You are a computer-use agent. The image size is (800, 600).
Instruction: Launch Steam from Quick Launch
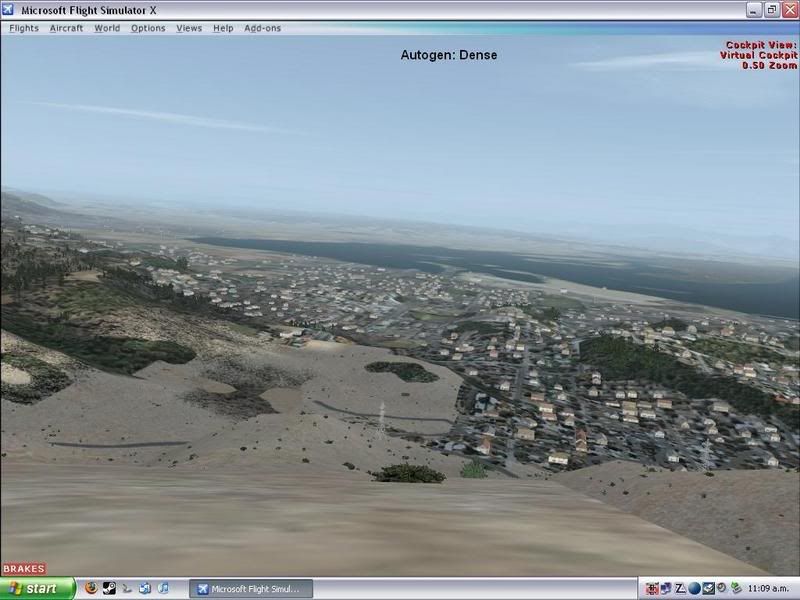point(108,589)
